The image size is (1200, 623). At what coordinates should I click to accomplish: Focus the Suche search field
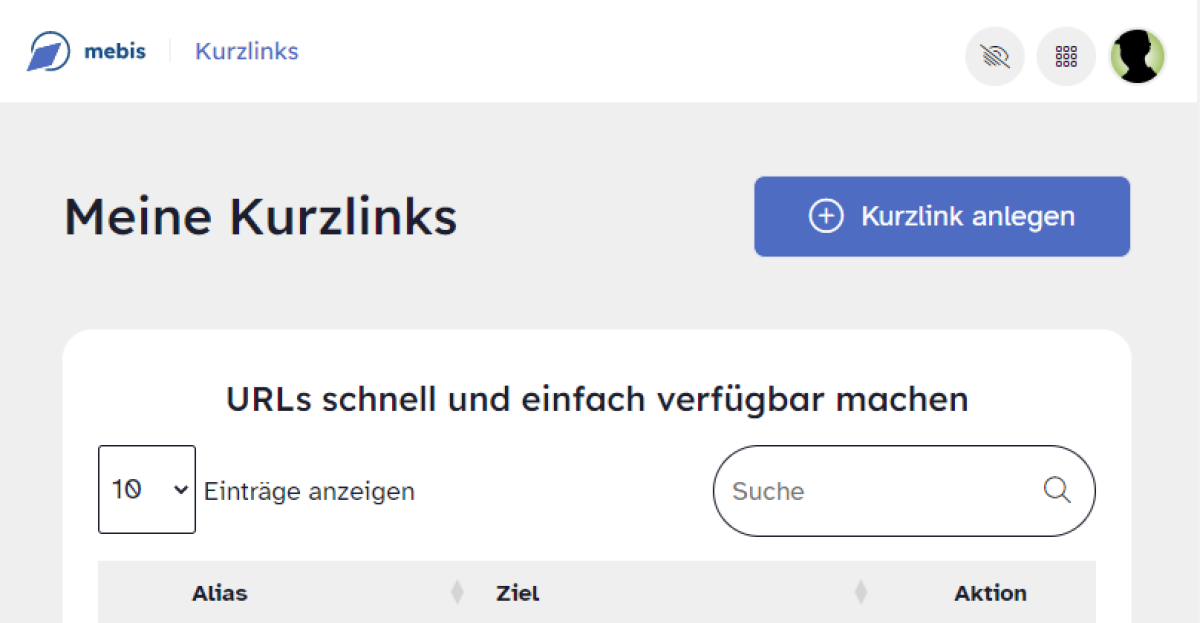tap(904, 491)
